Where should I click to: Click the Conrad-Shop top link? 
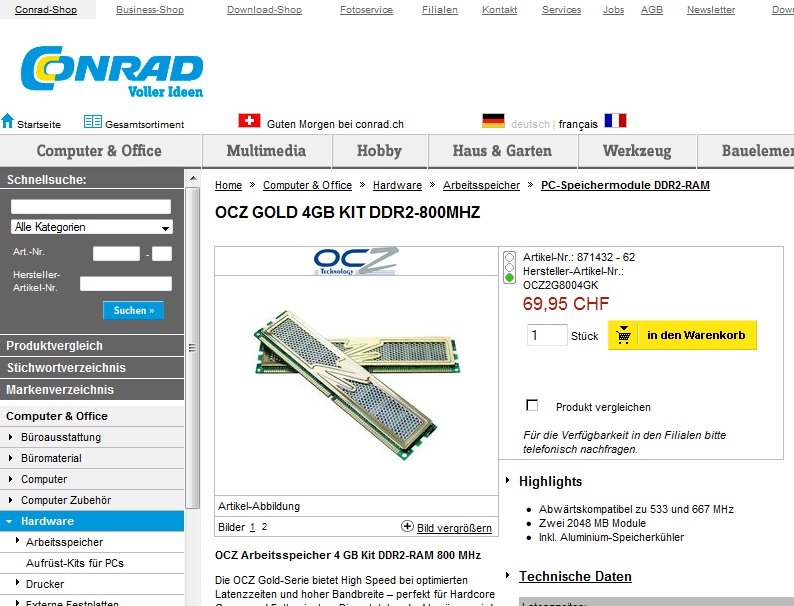coord(46,10)
